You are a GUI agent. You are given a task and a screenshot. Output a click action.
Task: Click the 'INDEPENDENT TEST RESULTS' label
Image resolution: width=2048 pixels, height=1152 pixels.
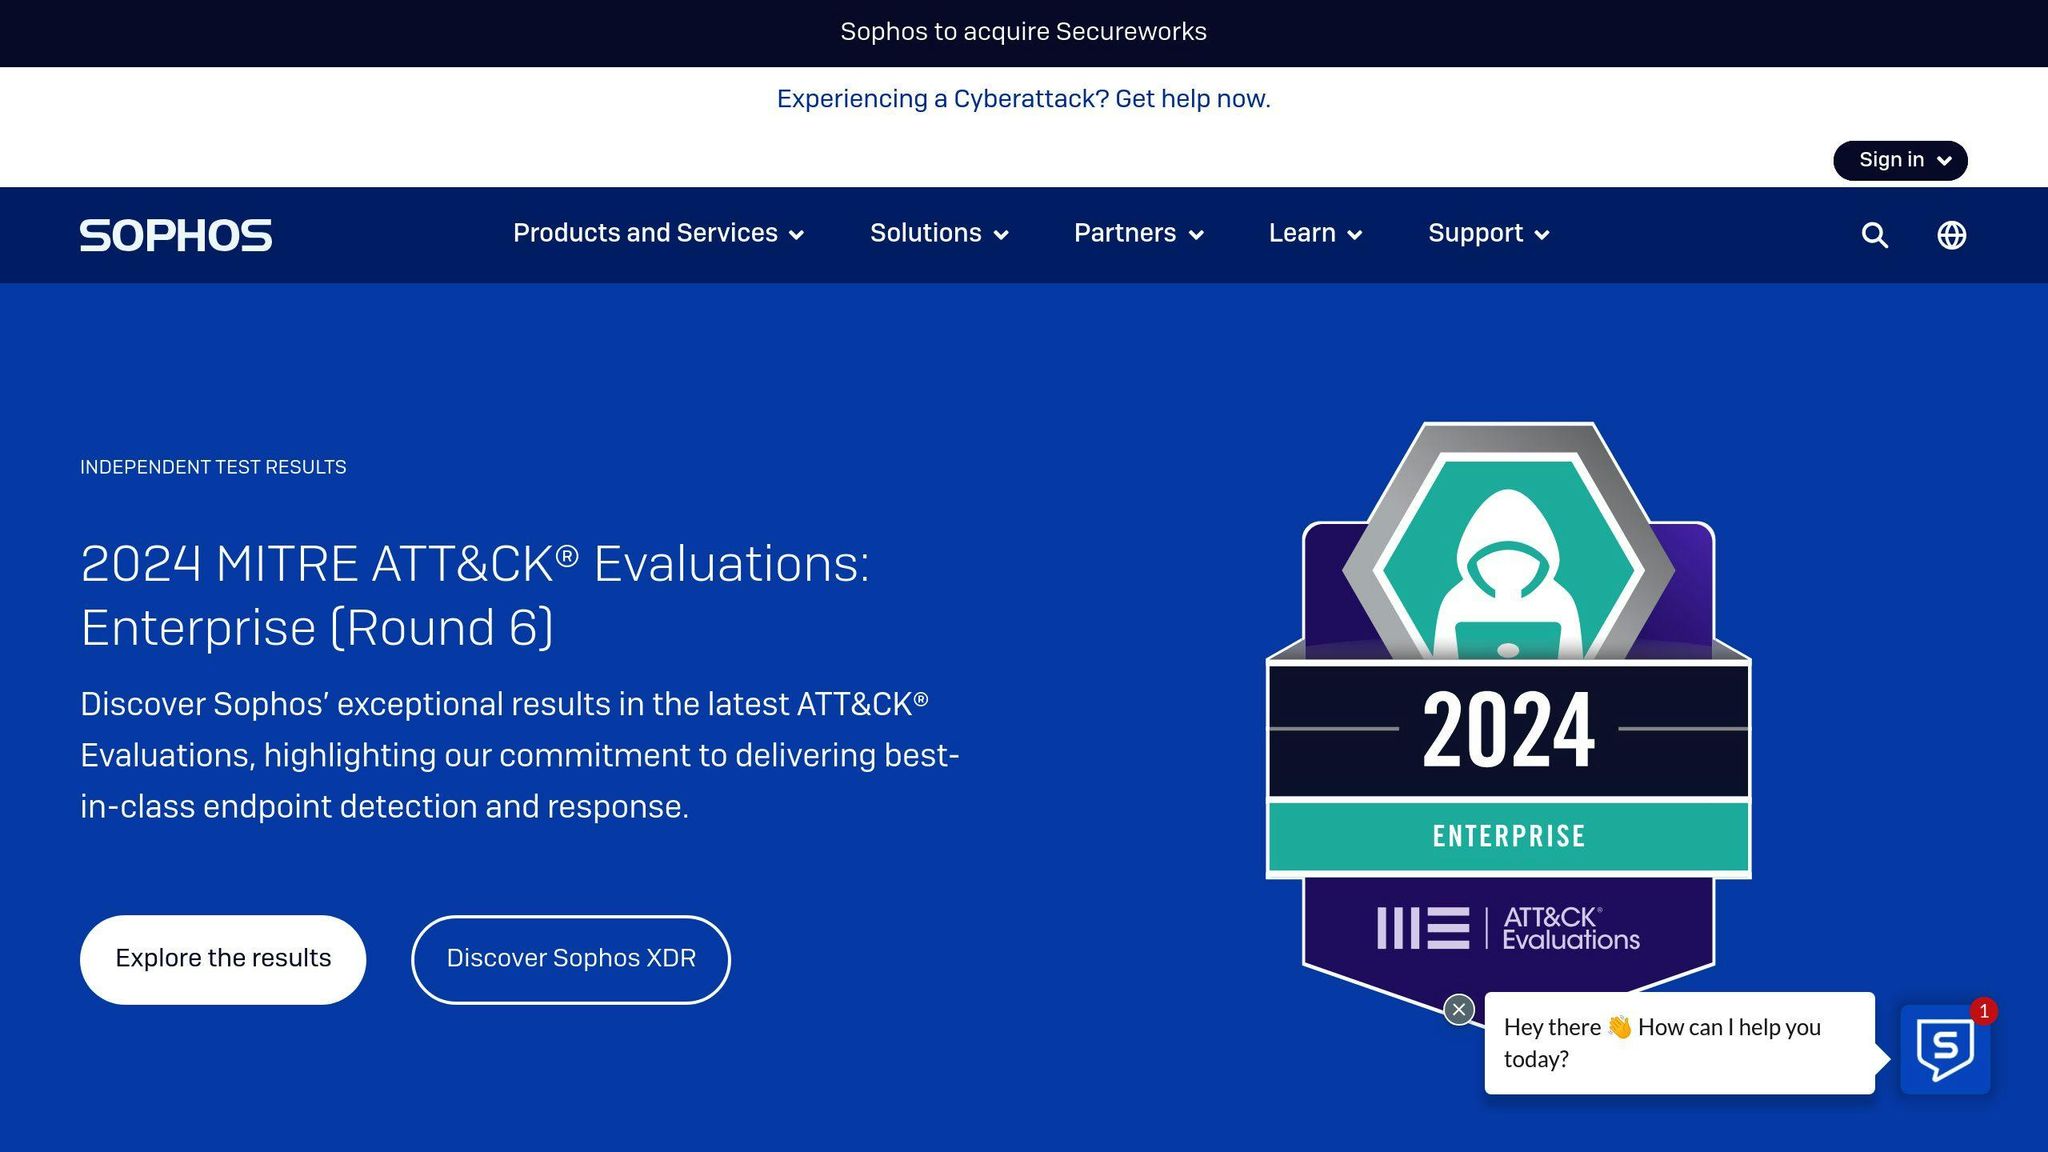213,467
